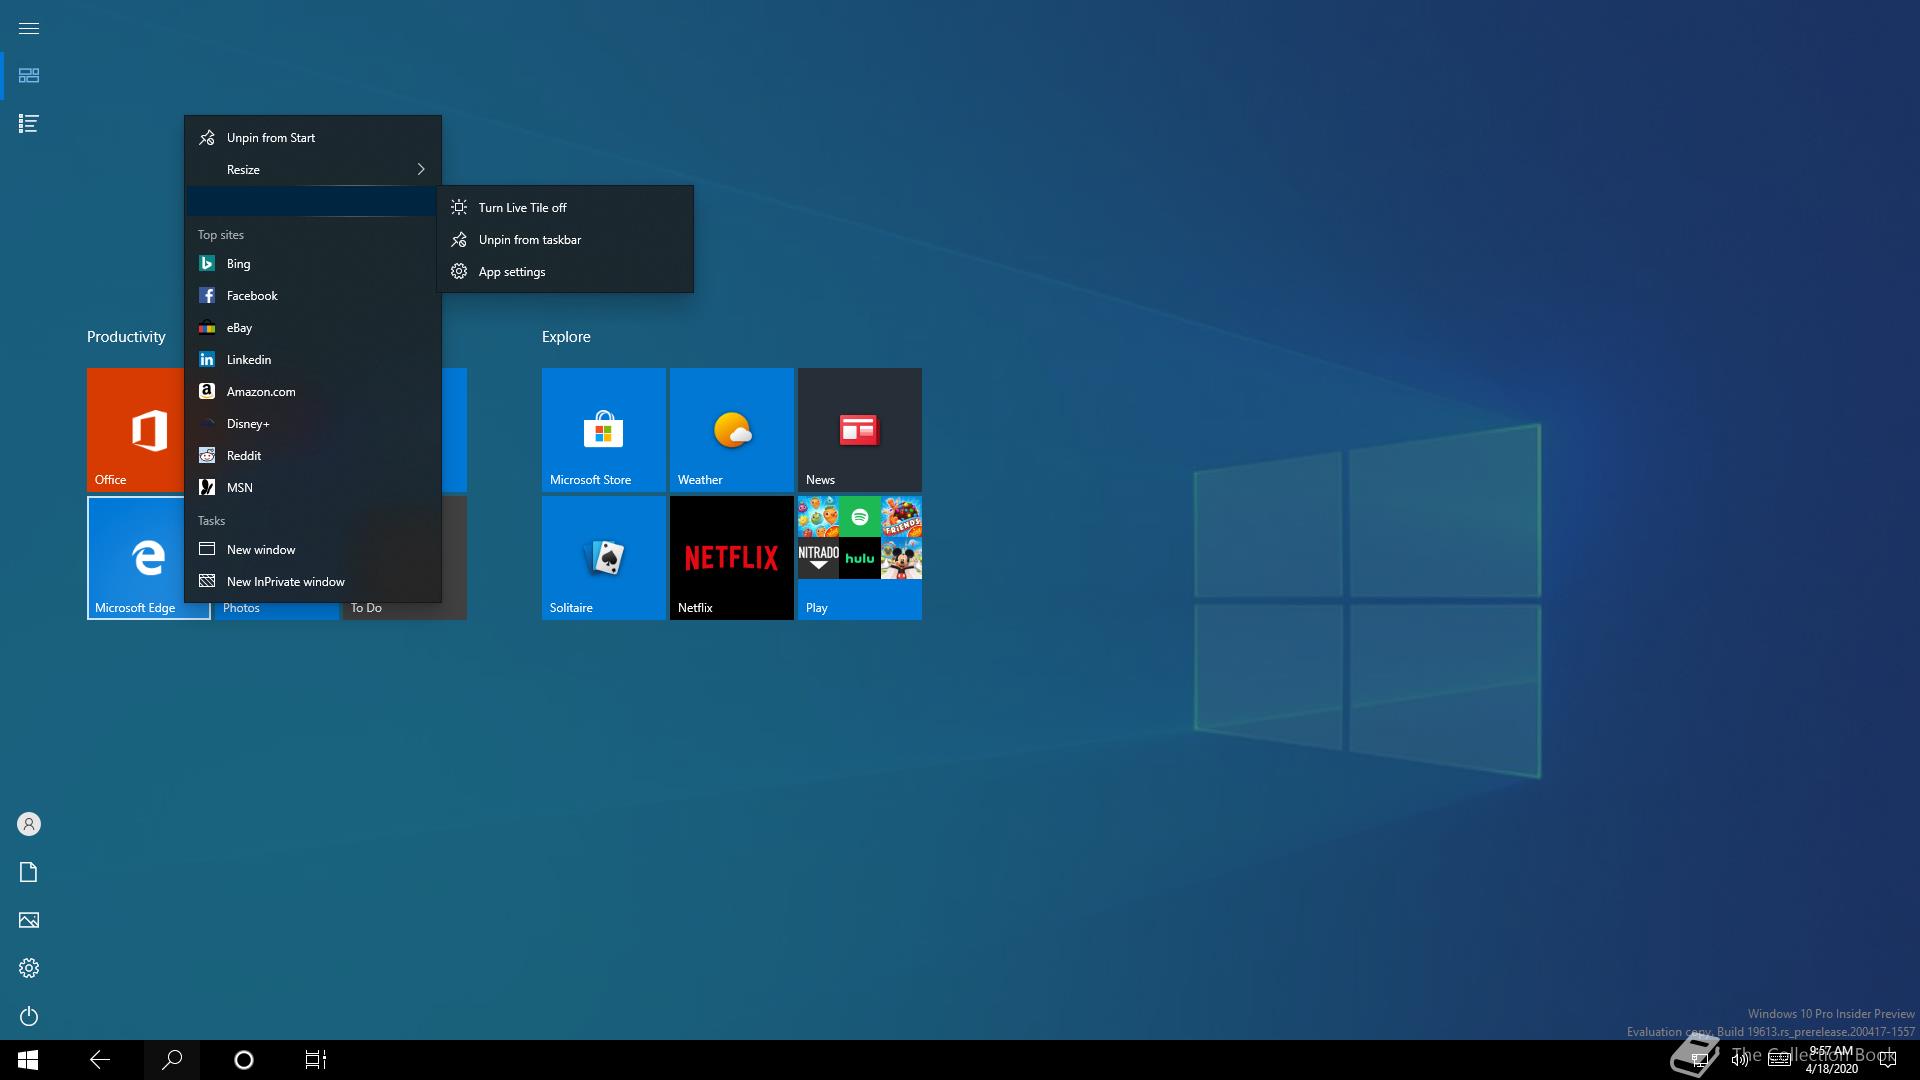
Task: Open the Microsoft Edge tile
Action: [x=149, y=558]
